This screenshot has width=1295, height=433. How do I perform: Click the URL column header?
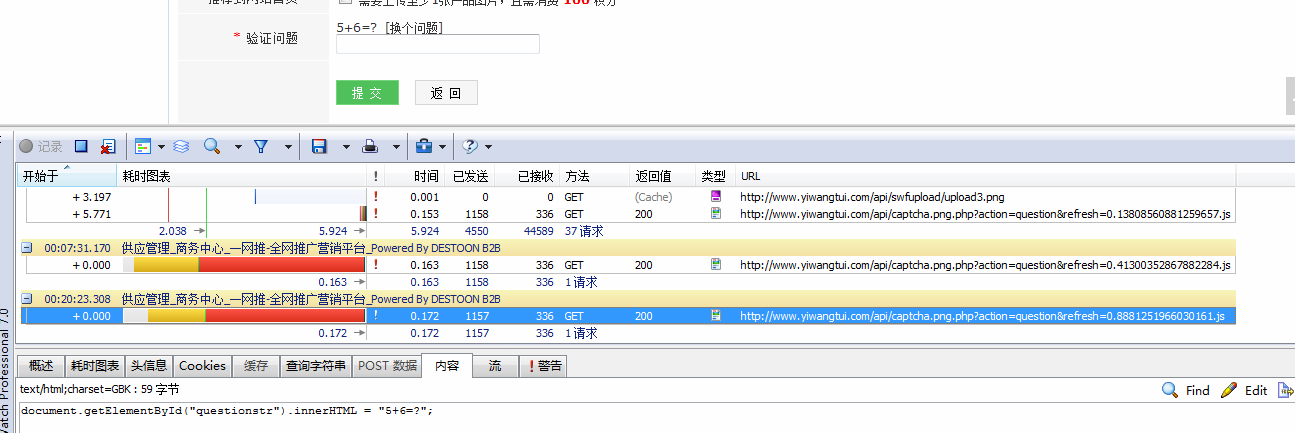pos(985,176)
